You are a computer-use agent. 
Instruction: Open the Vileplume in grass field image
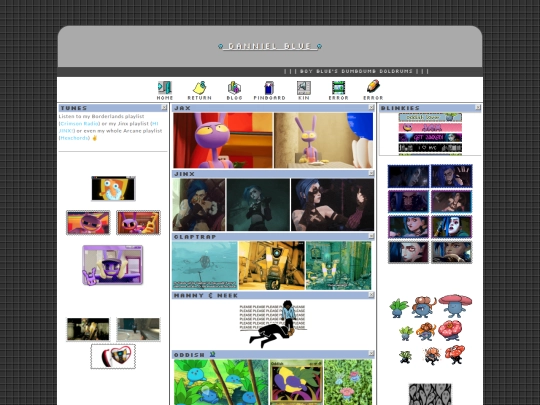point(348,382)
